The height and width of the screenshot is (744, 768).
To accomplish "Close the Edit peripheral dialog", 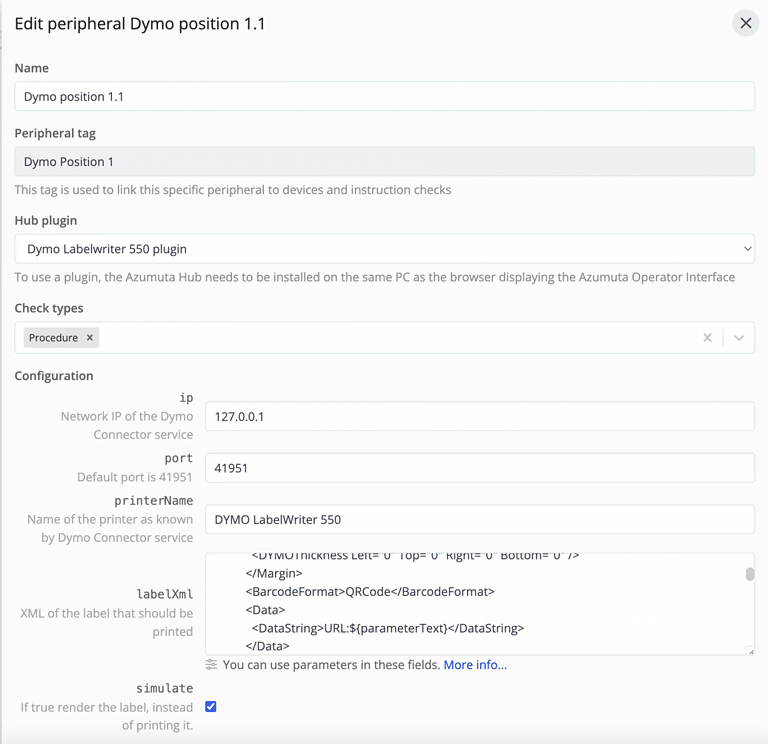I will coord(745,23).
